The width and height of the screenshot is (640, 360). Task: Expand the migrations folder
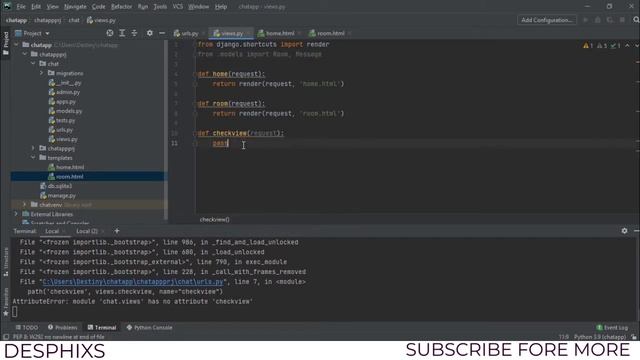42,73
